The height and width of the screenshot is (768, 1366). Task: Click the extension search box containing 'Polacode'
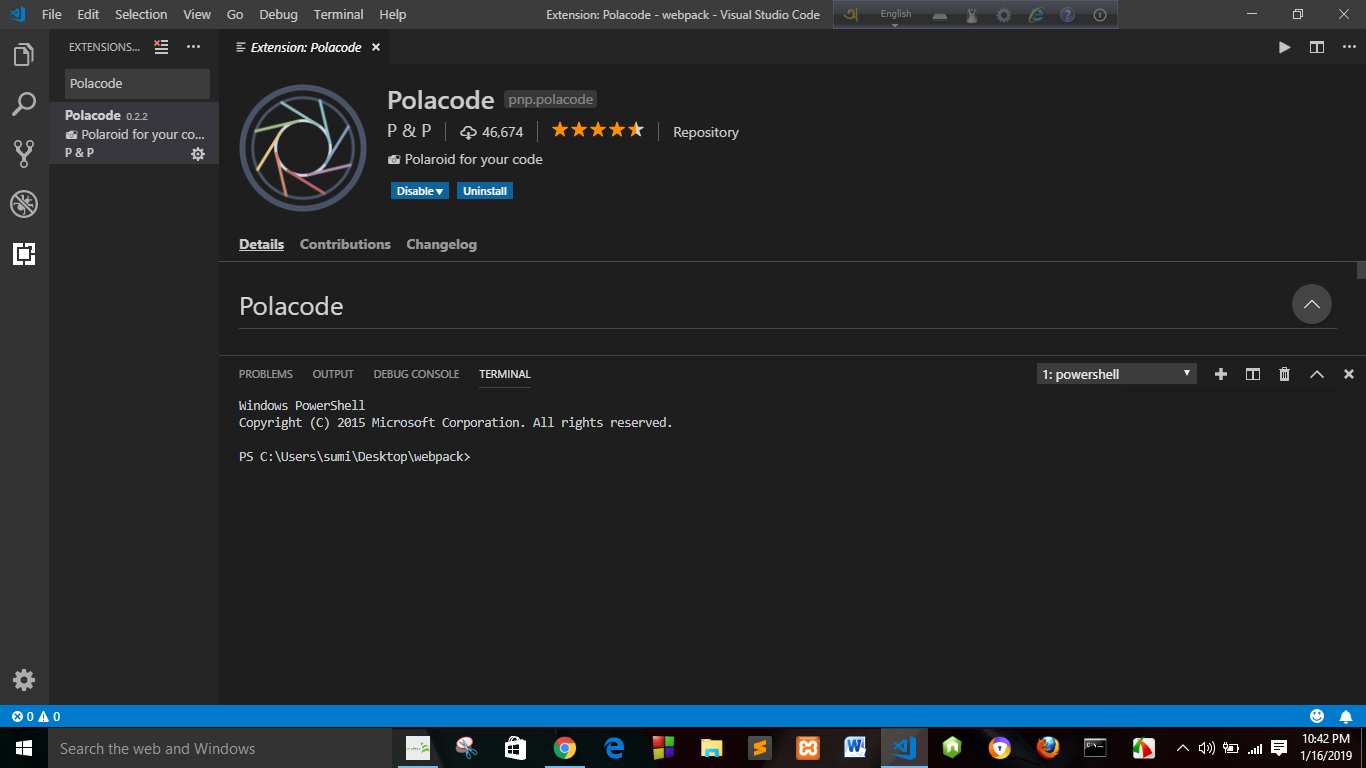tap(136, 83)
